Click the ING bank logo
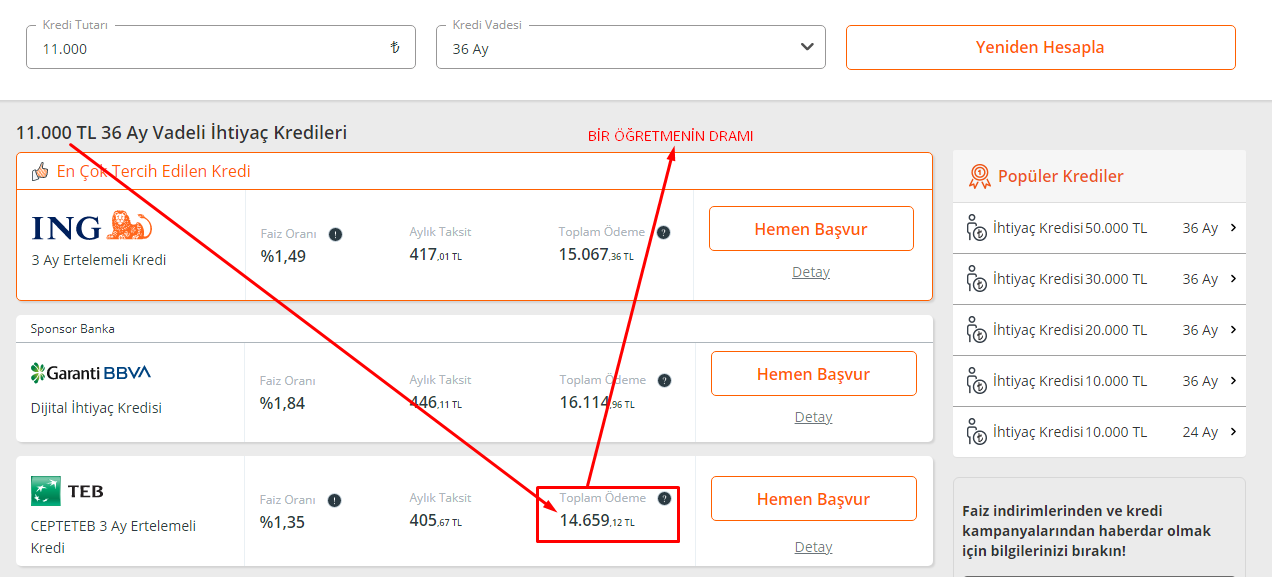The image size is (1272, 577). click(92, 227)
